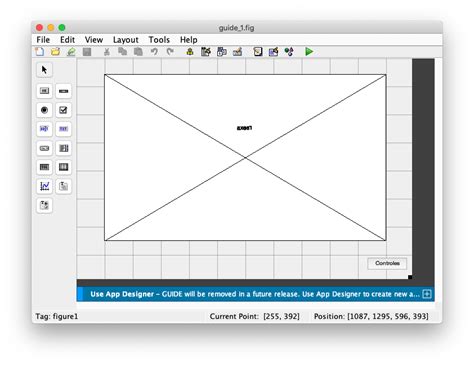
Task: Pick the Button Group component
Action: click(44, 205)
